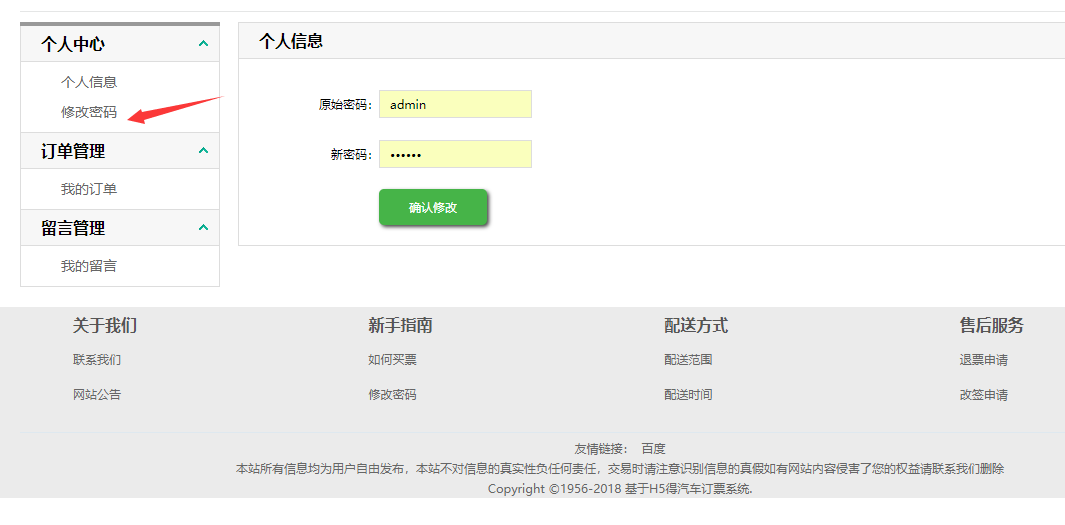Open the footer 修改密码 link under 新手指南
Screen dimensions: 1065x525
pos(393,395)
